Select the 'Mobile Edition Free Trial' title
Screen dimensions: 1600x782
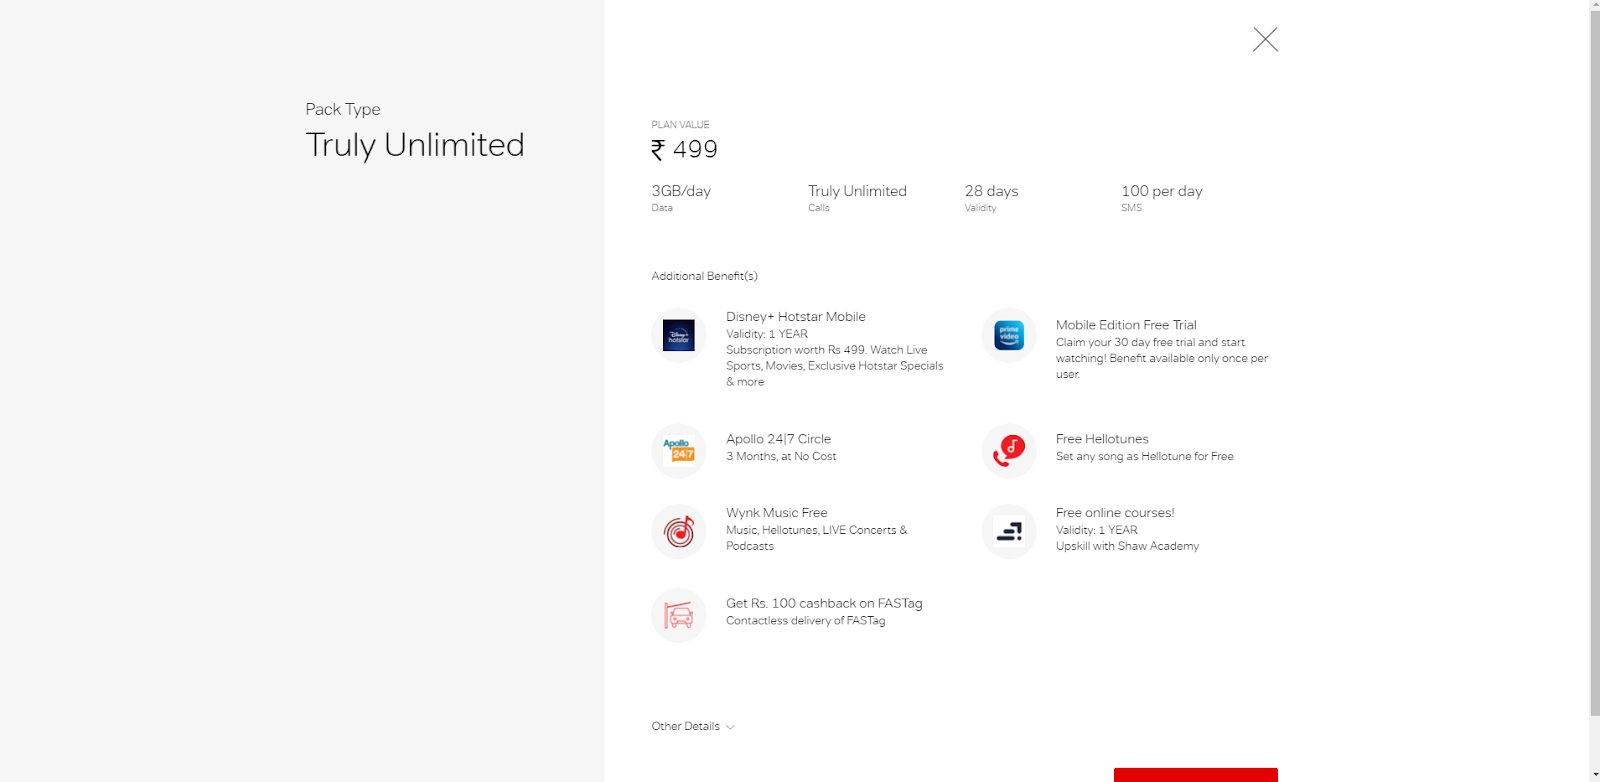tap(1126, 325)
